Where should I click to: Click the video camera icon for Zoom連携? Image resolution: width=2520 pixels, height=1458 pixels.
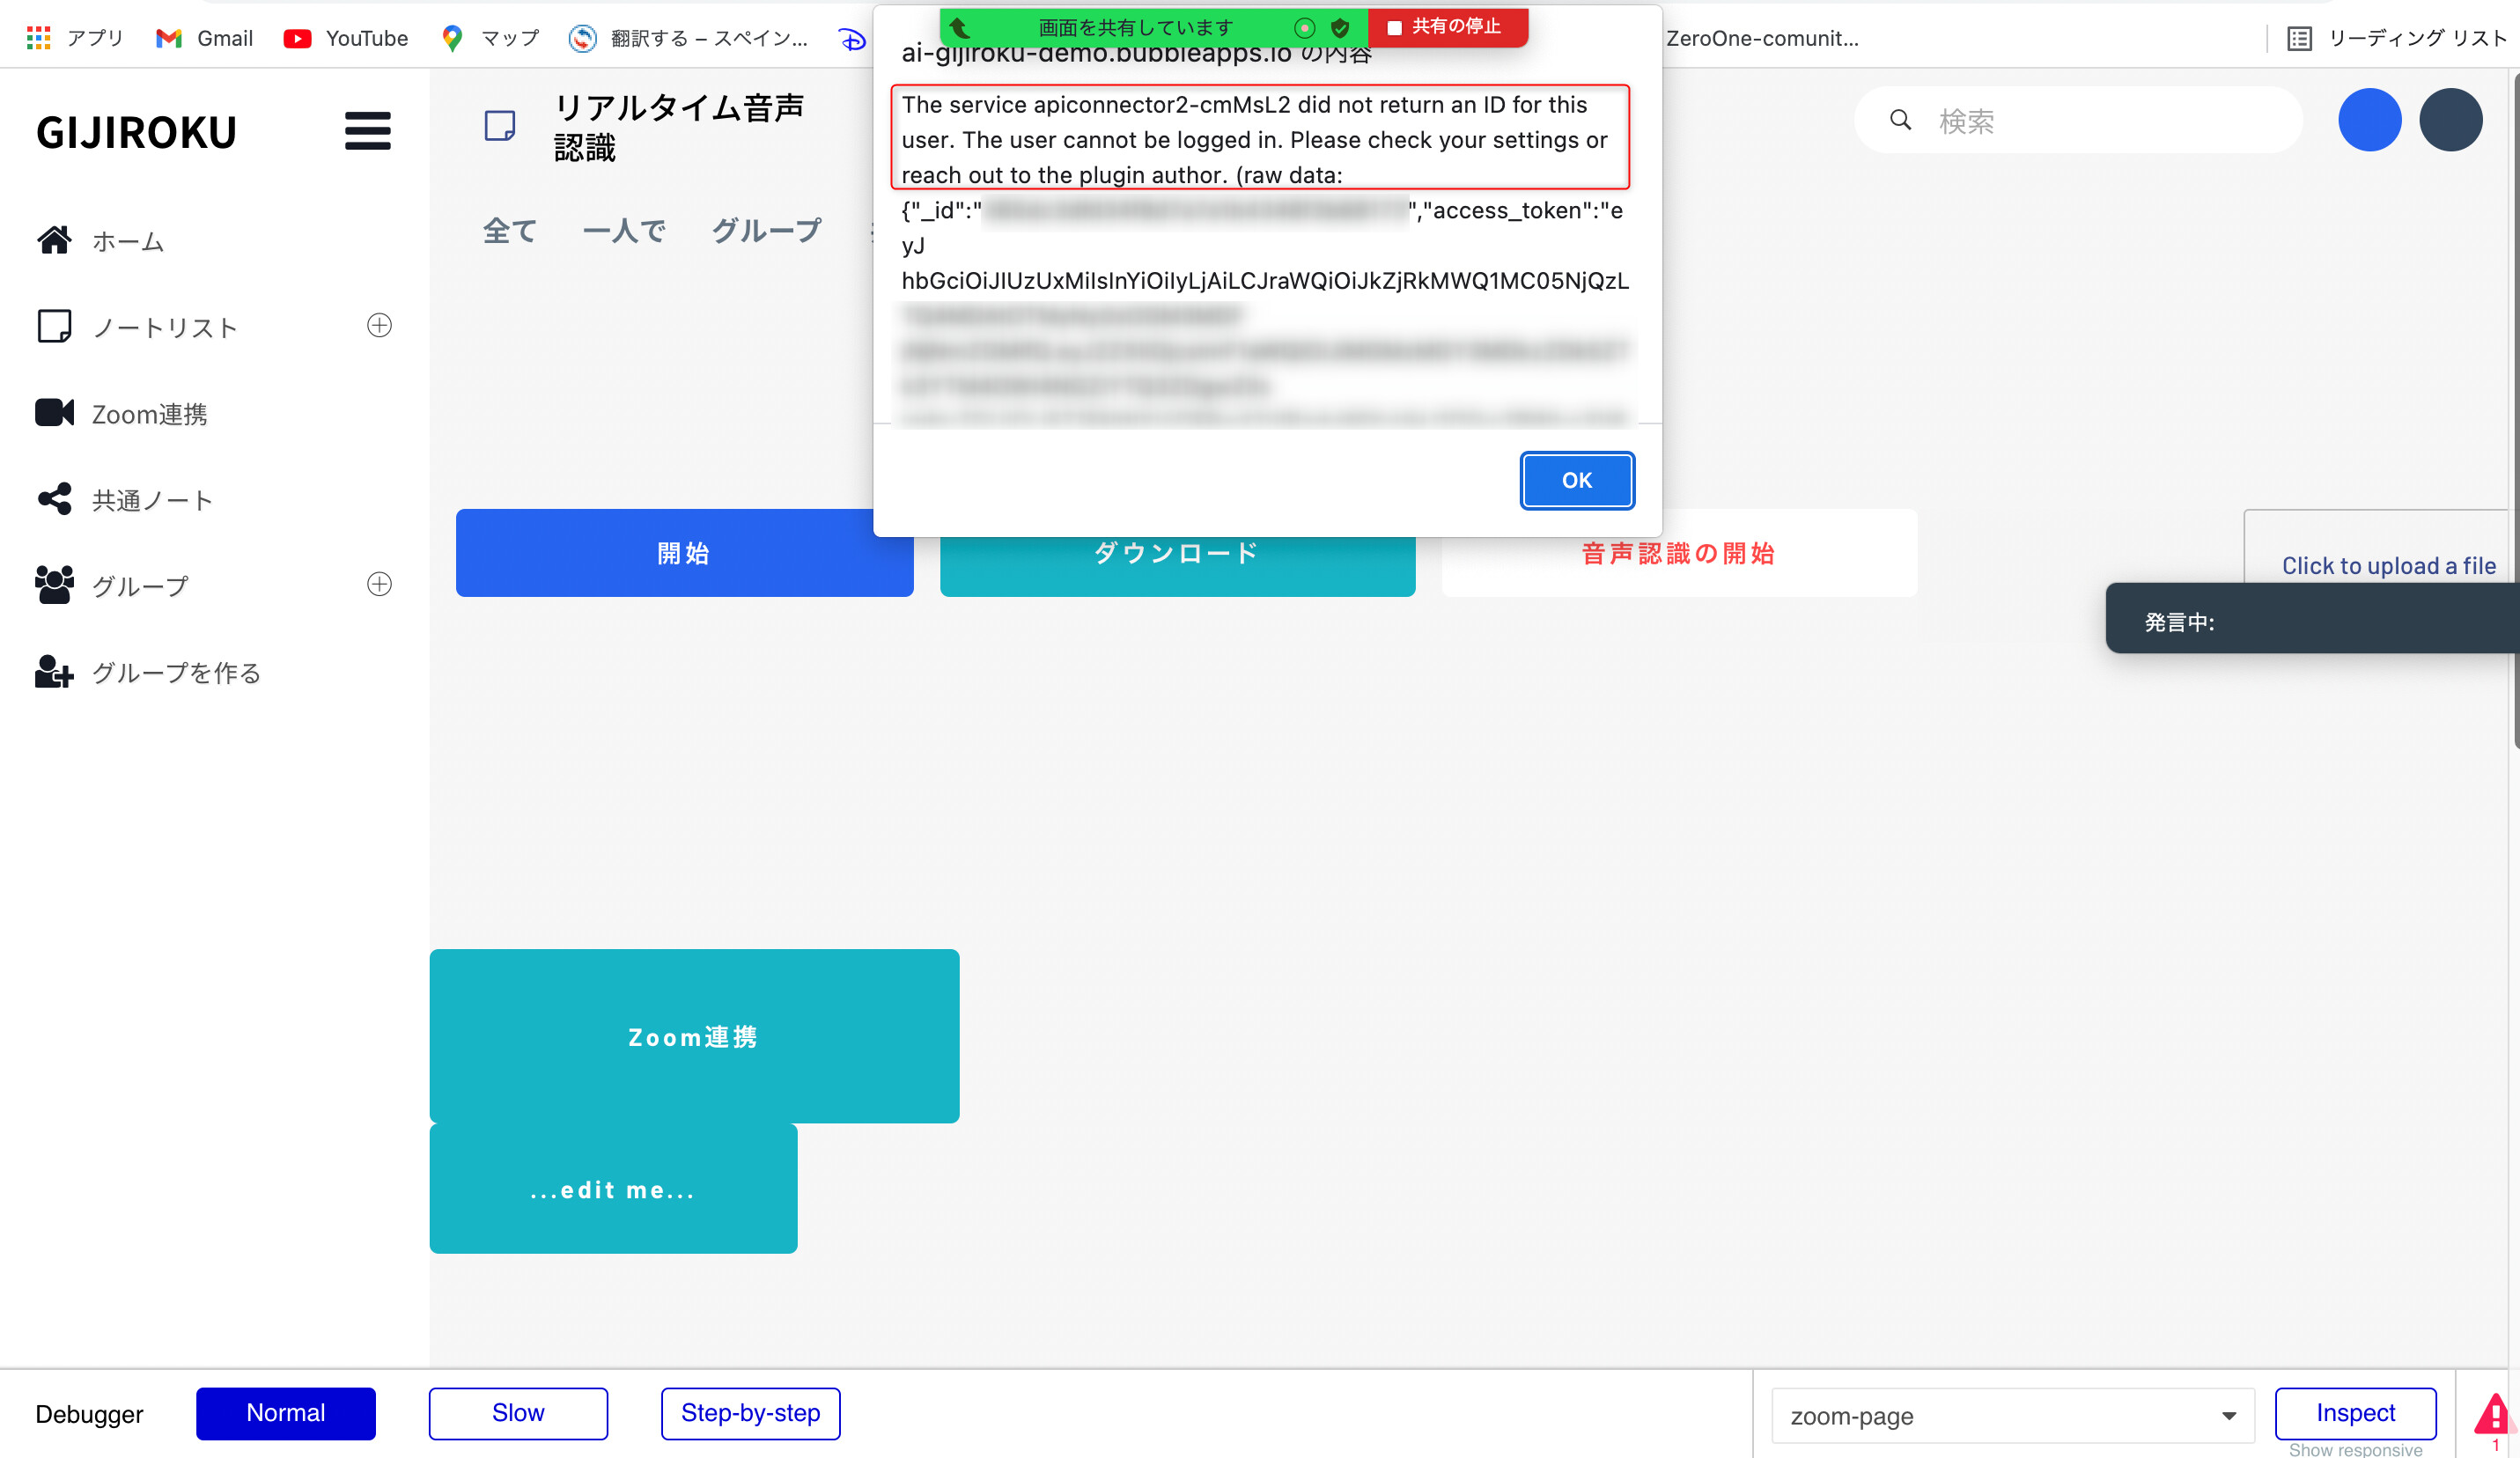point(54,413)
